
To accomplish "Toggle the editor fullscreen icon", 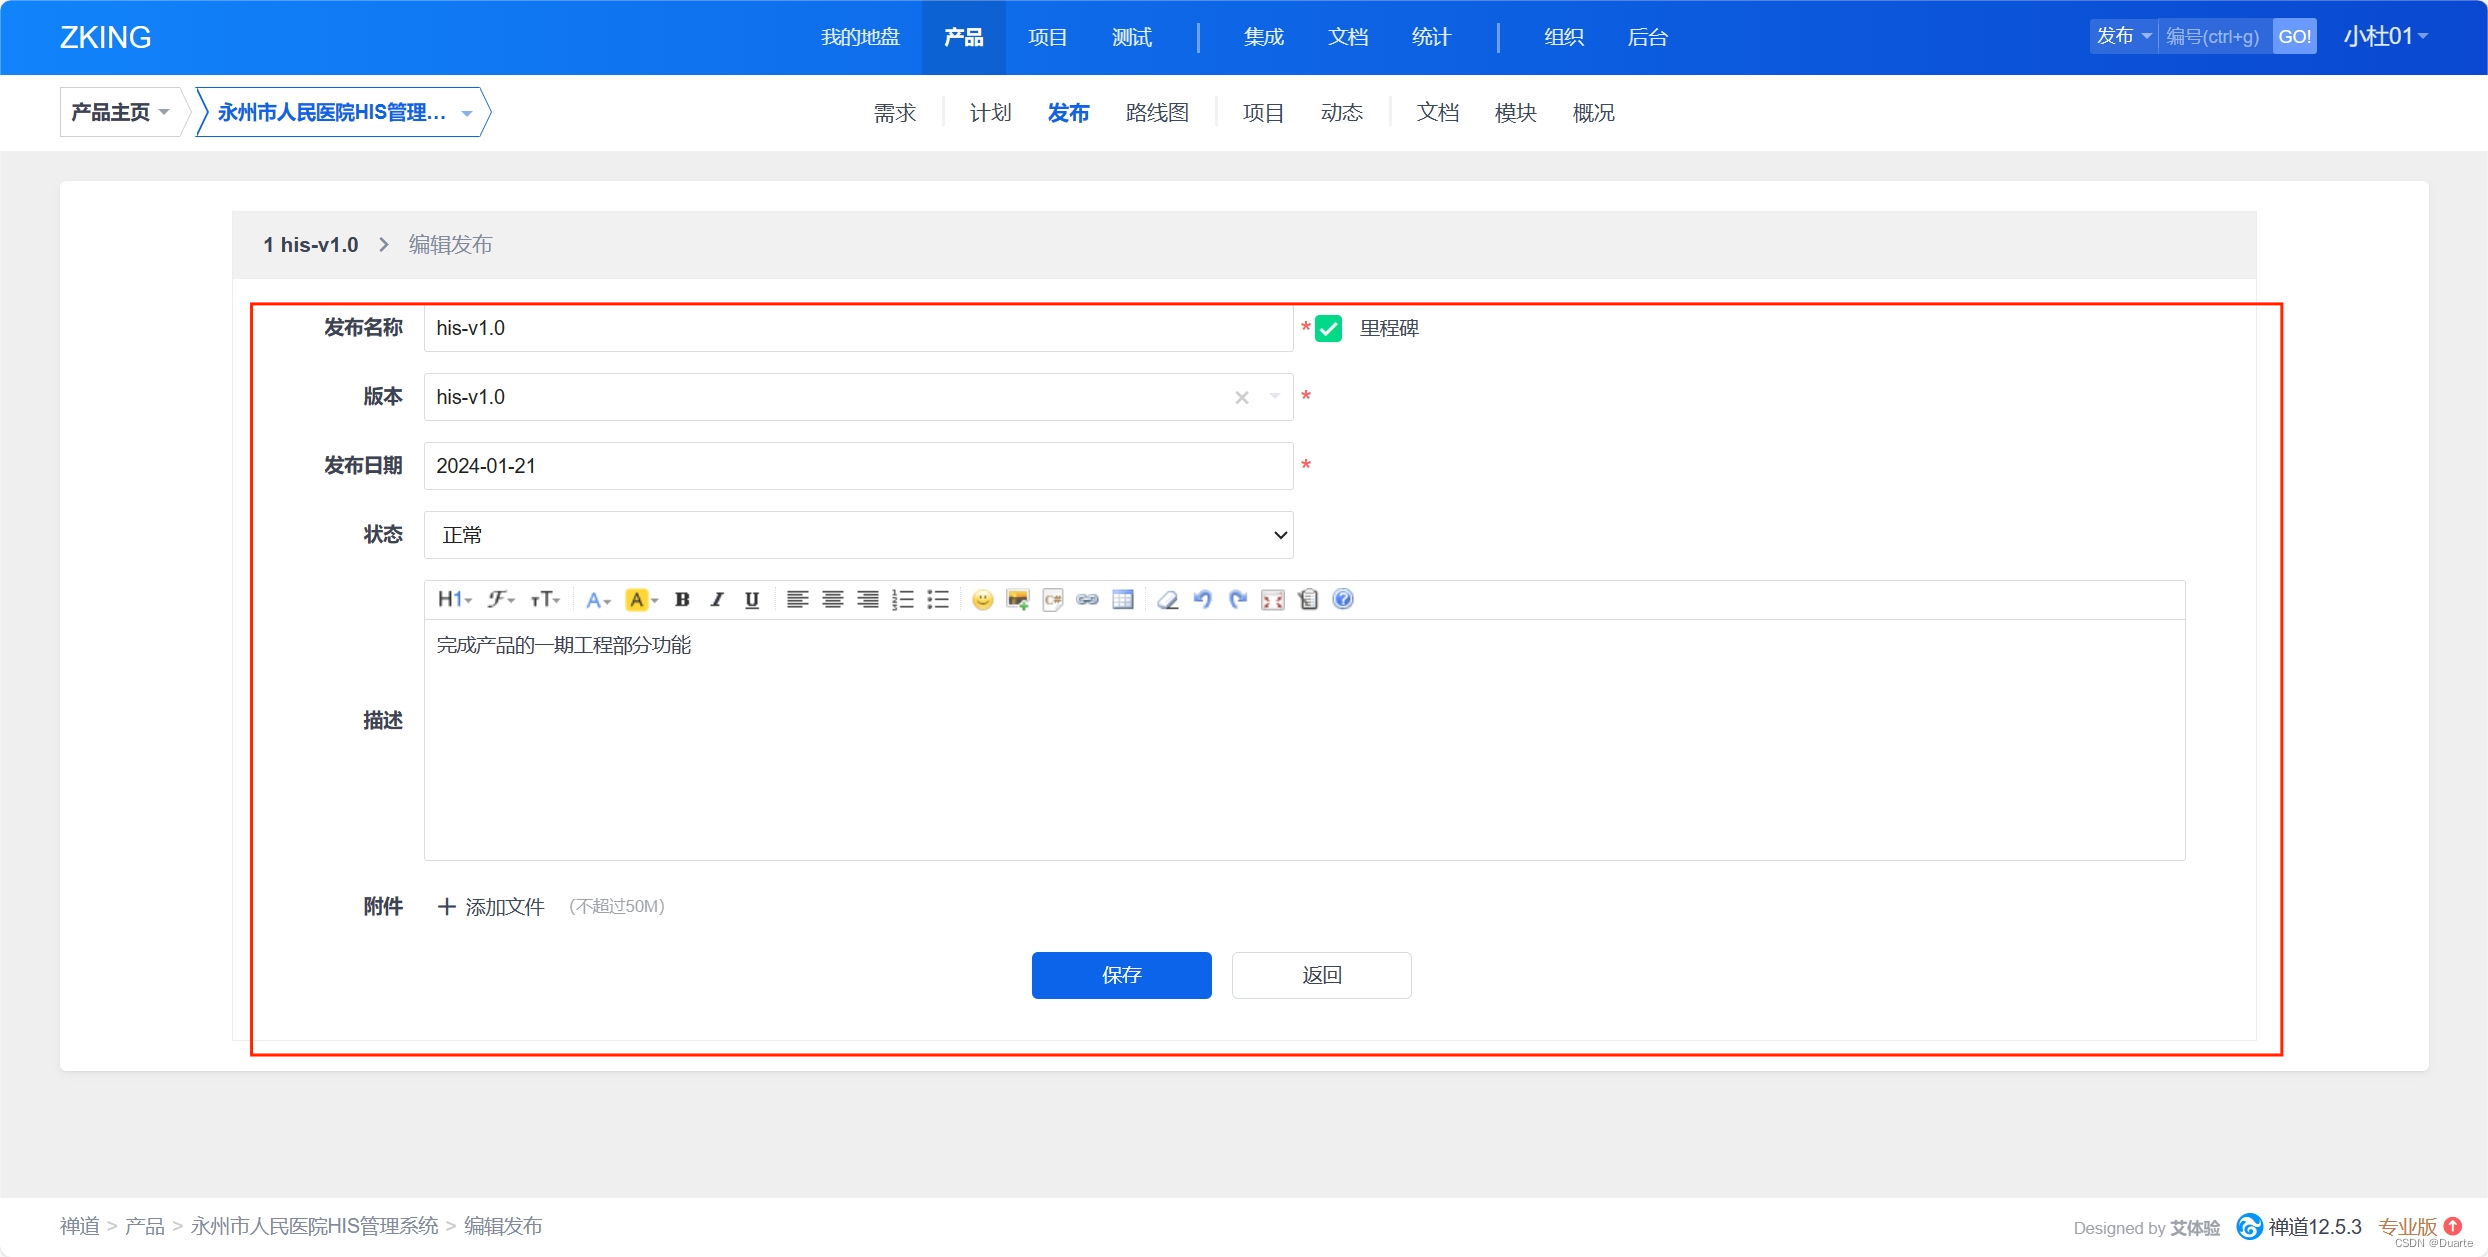I will (1273, 600).
